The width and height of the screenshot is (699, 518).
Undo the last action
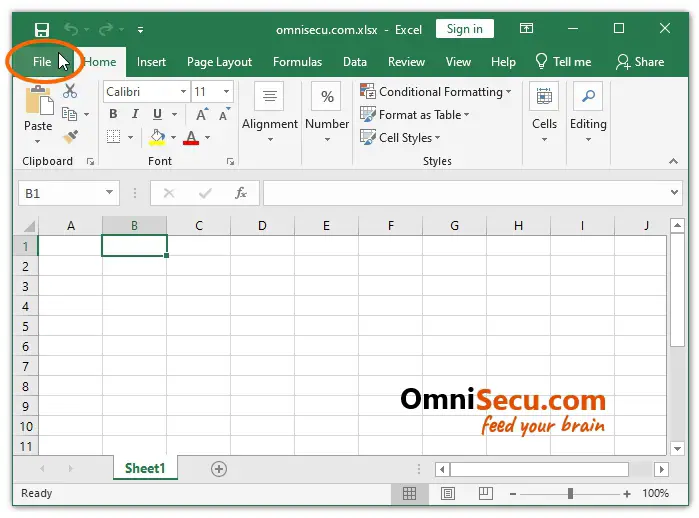click(71, 29)
